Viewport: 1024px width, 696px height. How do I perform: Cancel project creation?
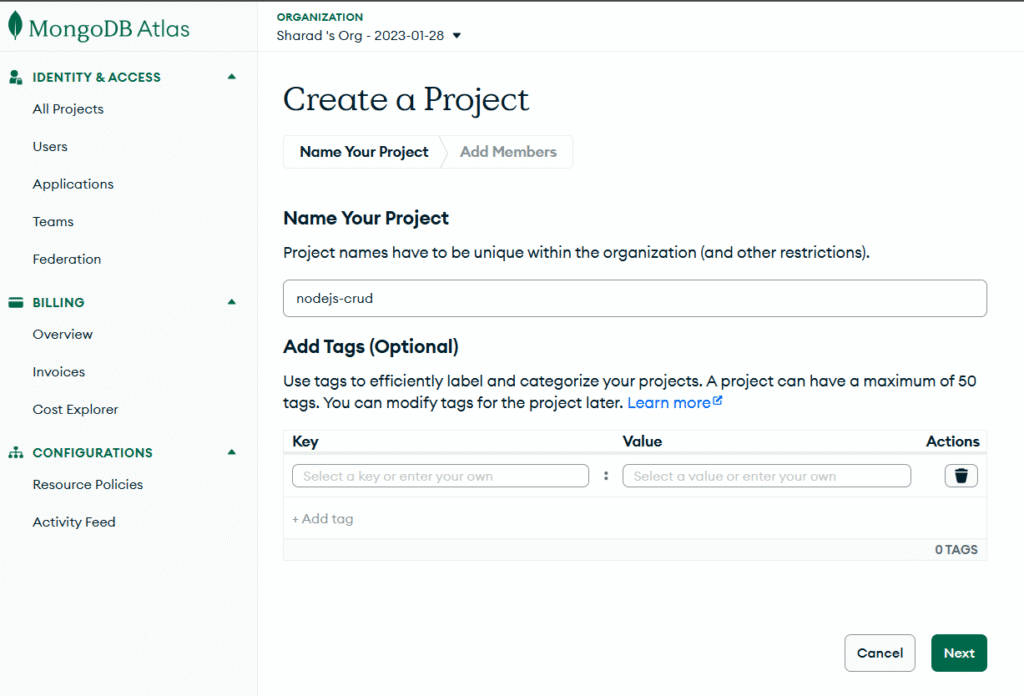click(879, 652)
